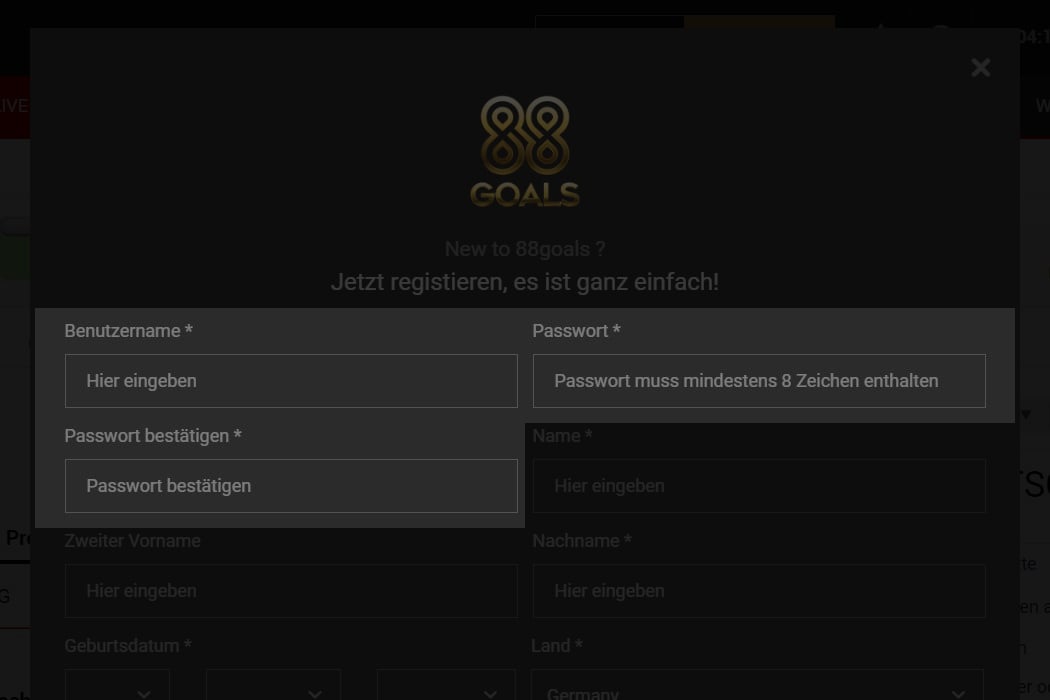This screenshot has height=700, width=1050.
Task: Focus the Benutzername input field
Action: pos(291,380)
